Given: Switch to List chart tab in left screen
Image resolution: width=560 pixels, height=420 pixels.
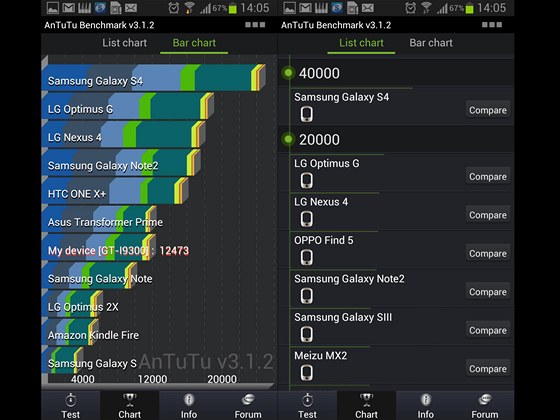Looking at the screenshot, I should coord(124,43).
